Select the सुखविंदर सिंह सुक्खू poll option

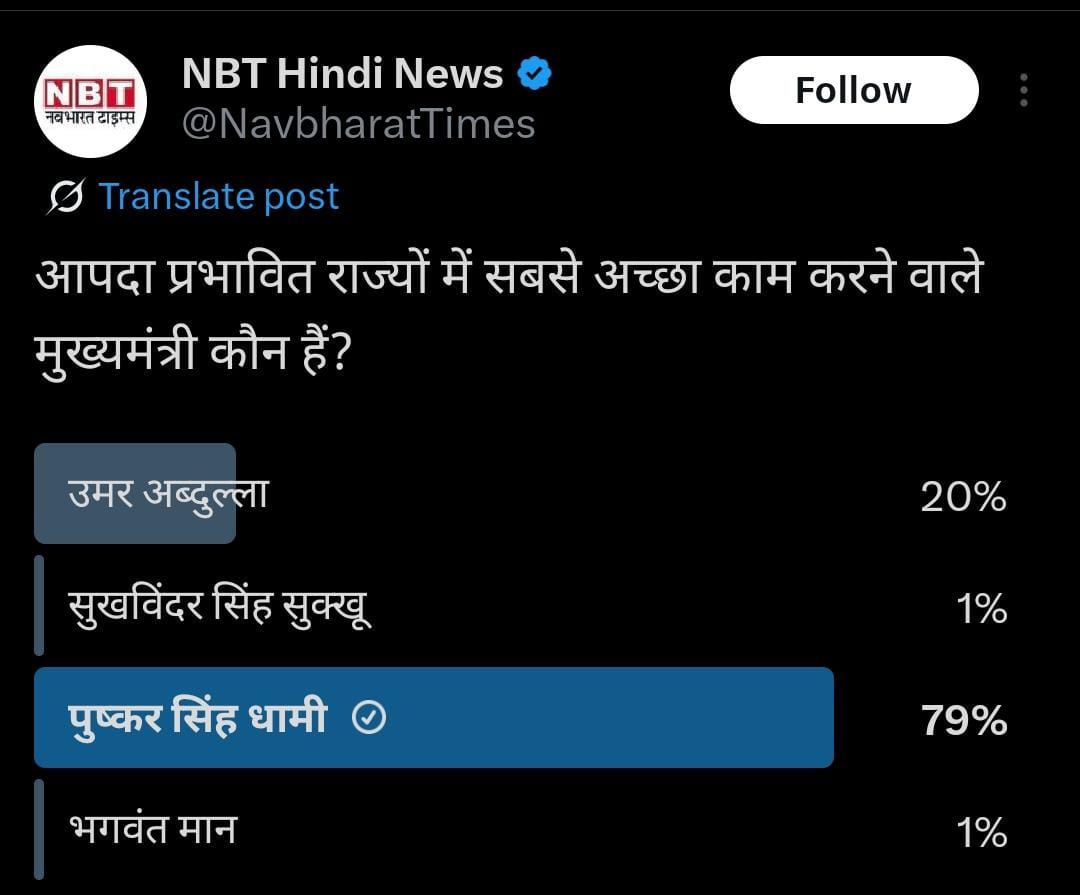pyautogui.click(x=220, y=607)
